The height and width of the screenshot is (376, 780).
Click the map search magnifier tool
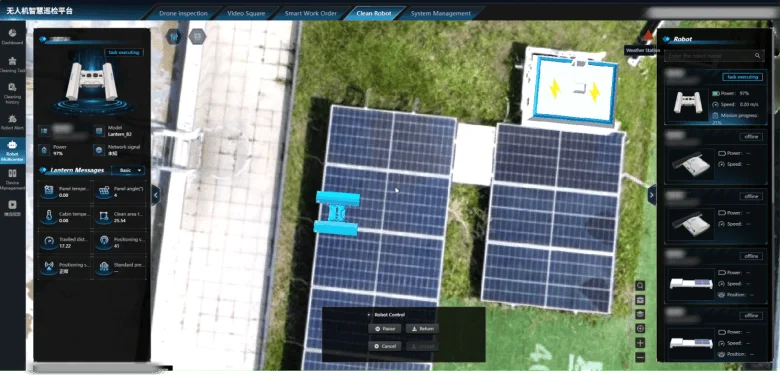pos(640,285)
